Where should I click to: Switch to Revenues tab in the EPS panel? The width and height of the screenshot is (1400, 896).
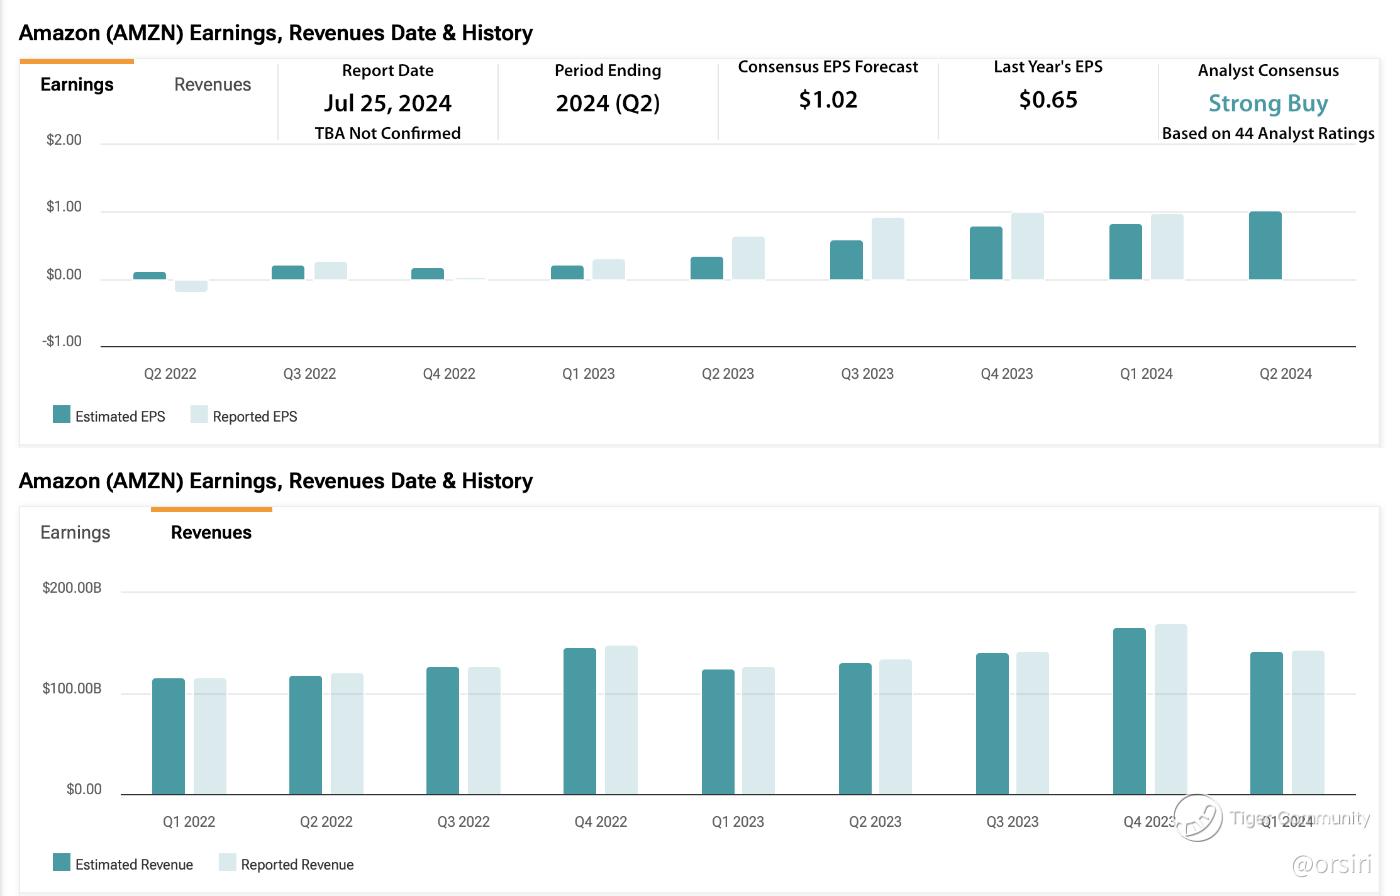(x=212, y=85)
